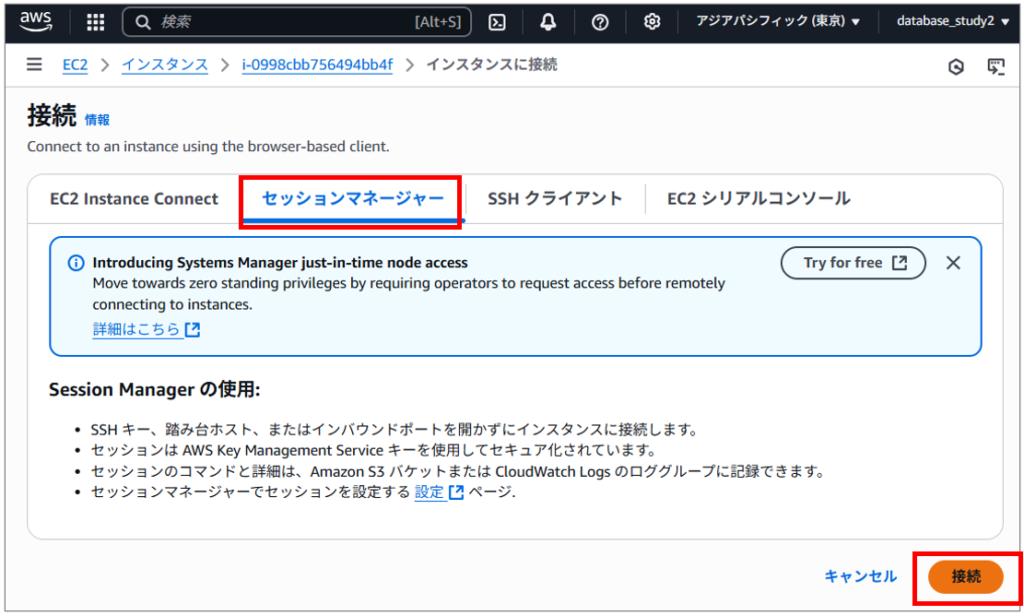Screen dimensions: 1024x616
Task: Click the search field in top bar
Action: (296, 22)
